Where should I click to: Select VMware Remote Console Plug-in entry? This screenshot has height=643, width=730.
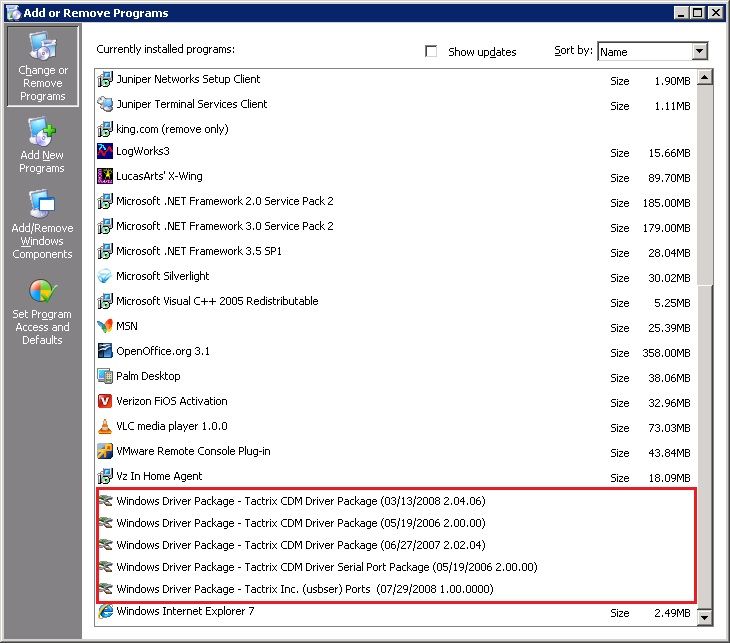coord(193,451)
